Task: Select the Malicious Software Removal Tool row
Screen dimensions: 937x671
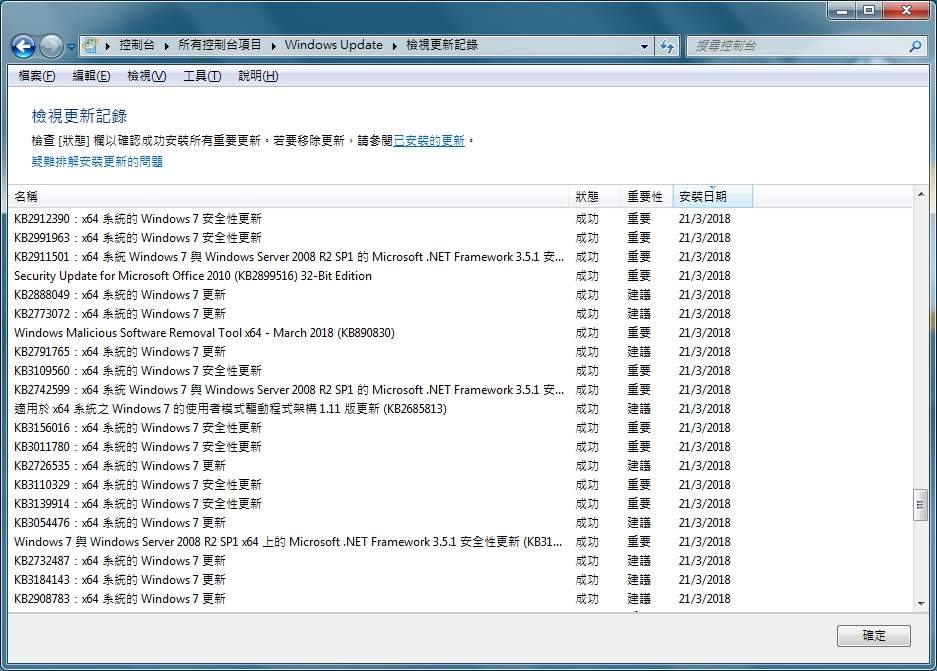Action: (x=460, y=333)
